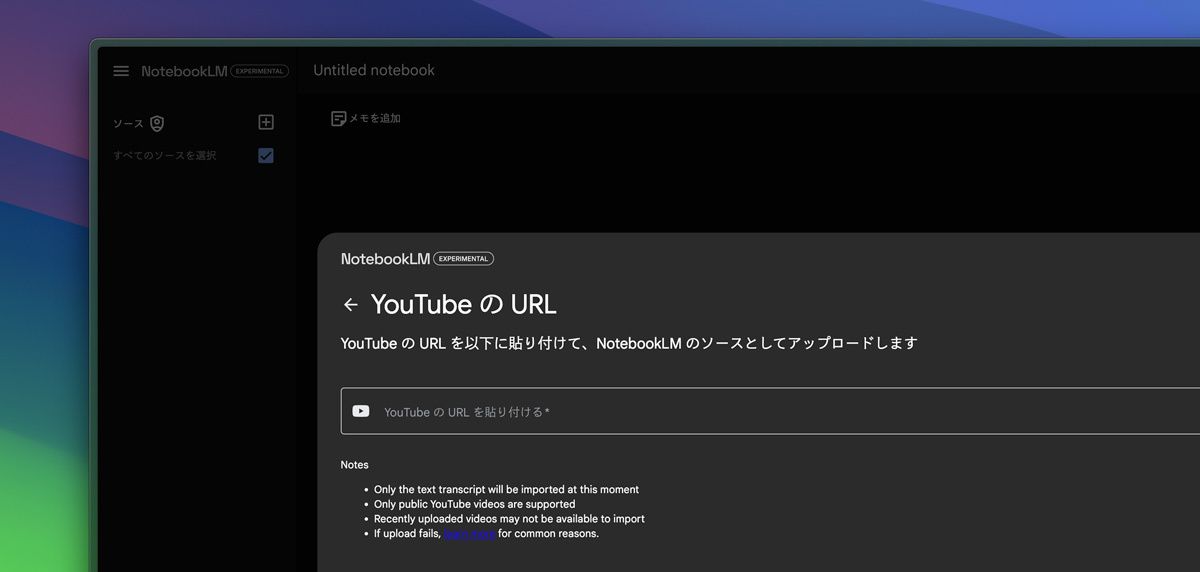The height and width of the screenshot is (572, 1200).
Task: Open the hamburger menu beside NotebookLM
Action: [121, 71]
